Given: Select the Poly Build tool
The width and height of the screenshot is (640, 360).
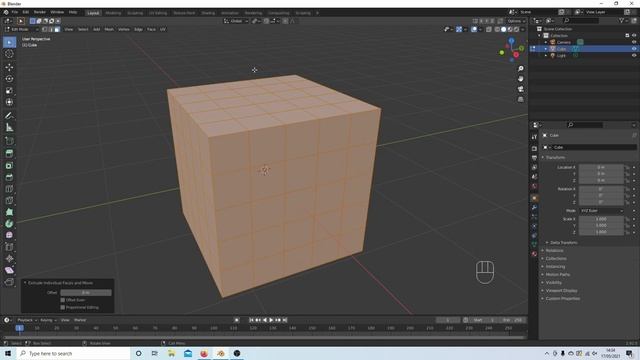Looking at the screenshot, I should (9, 212).
